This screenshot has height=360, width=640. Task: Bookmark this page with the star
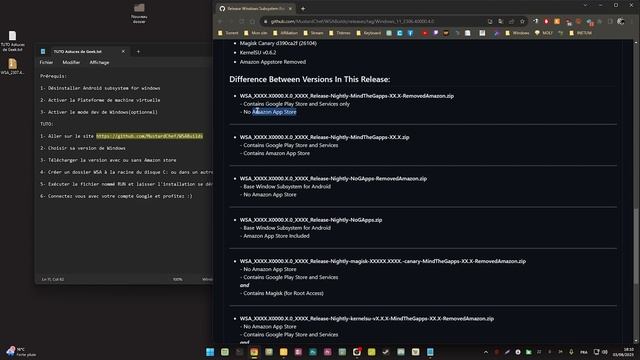(x=522, y=21)
